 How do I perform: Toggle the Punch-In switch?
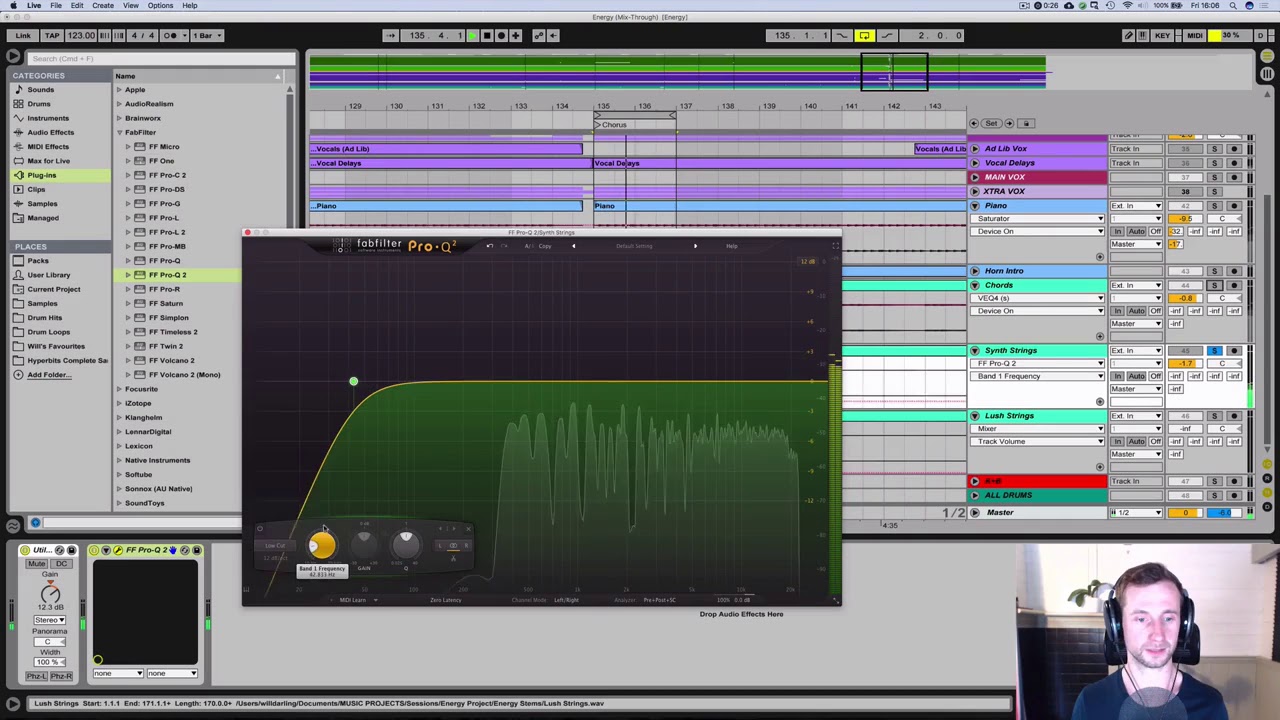click(843, 35)
